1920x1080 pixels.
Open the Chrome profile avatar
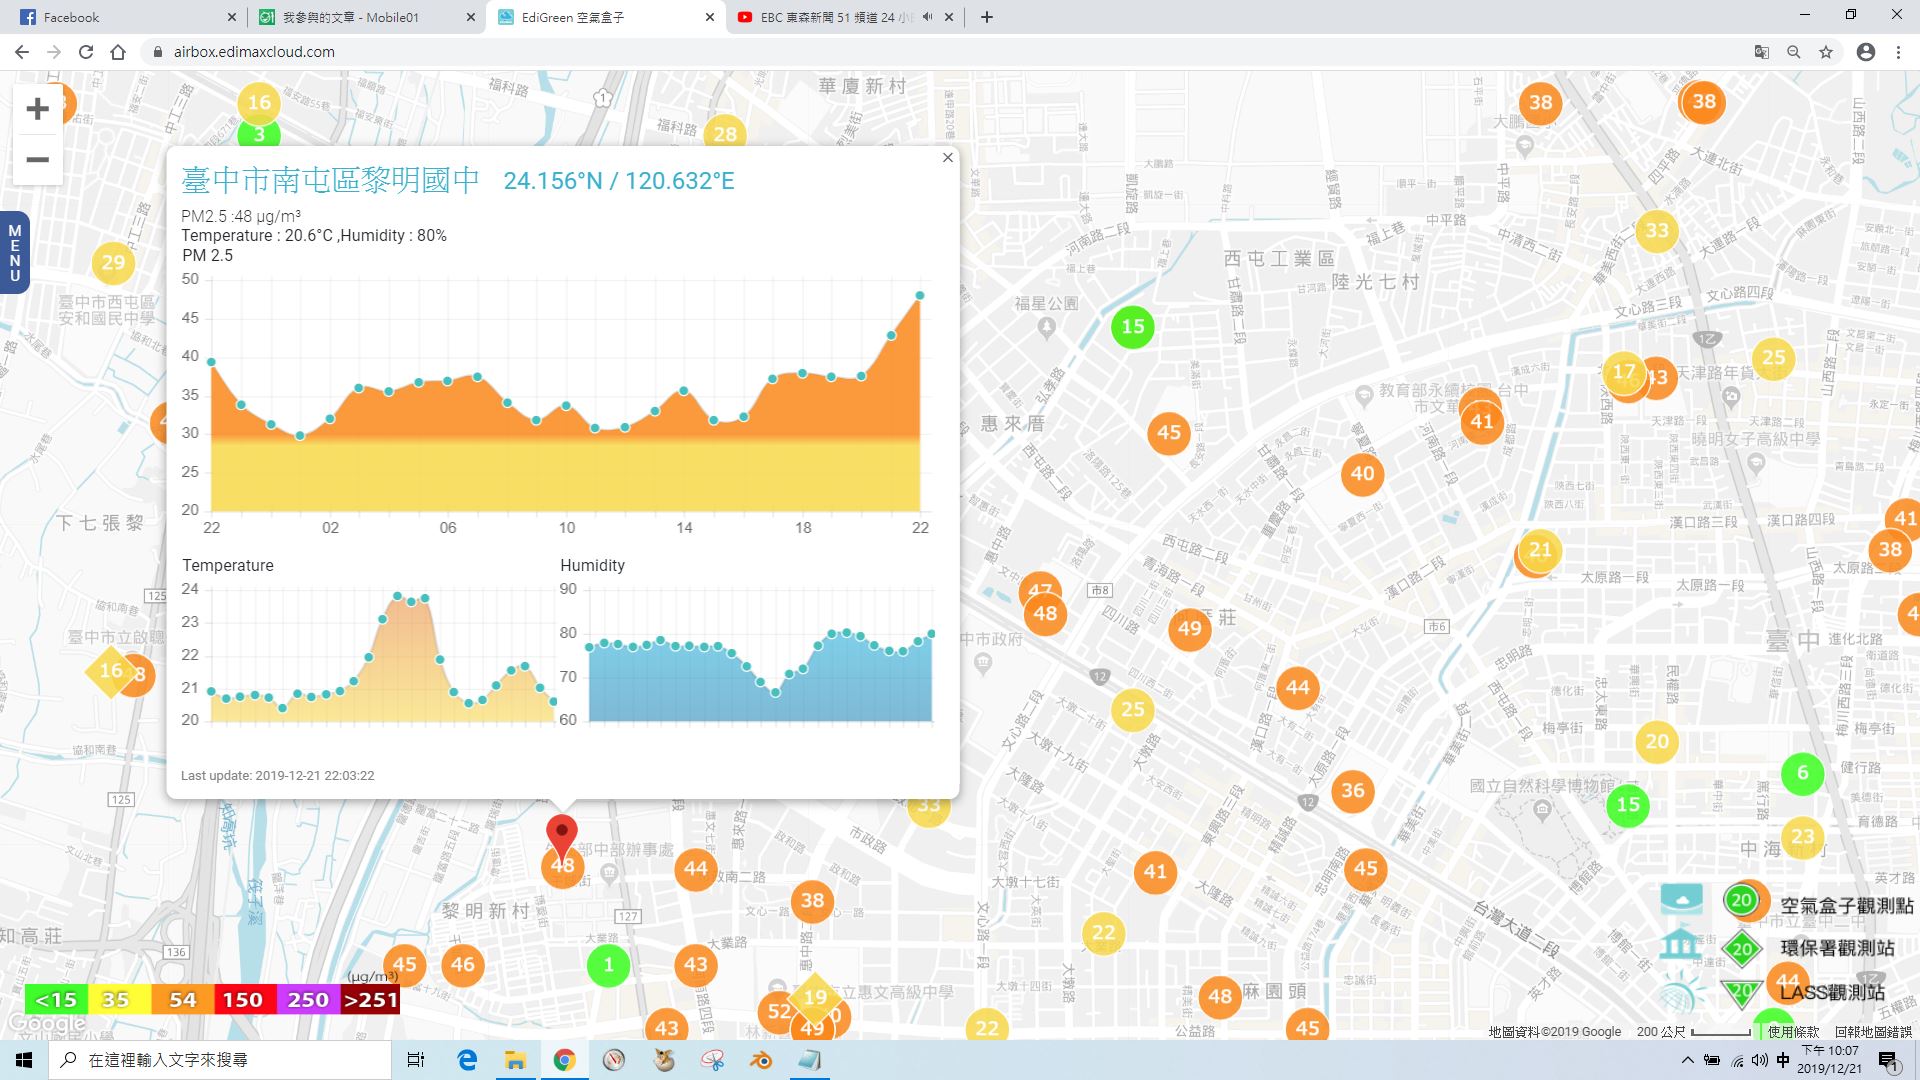(x=1866, y=52)
